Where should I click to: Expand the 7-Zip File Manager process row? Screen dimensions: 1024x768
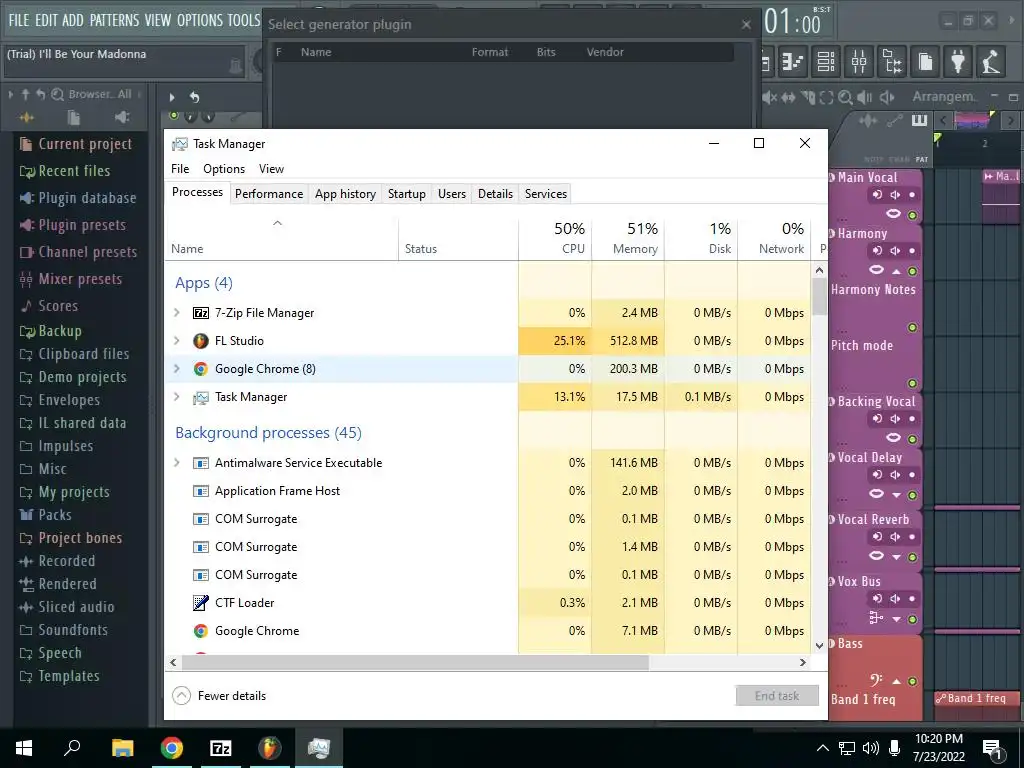177,313
